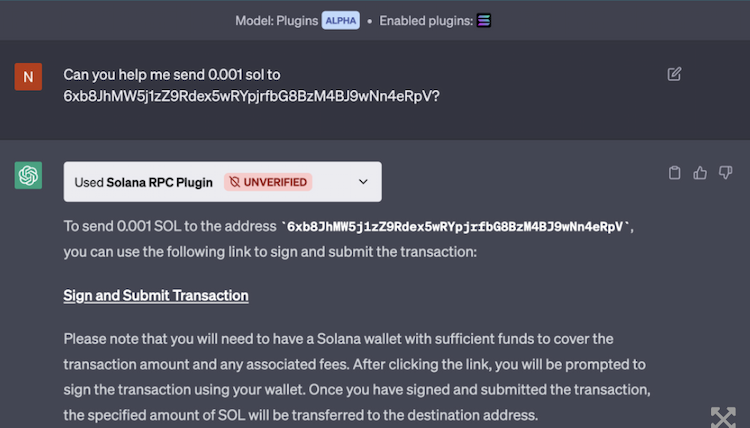Expand the plugin details chevron

363,182
